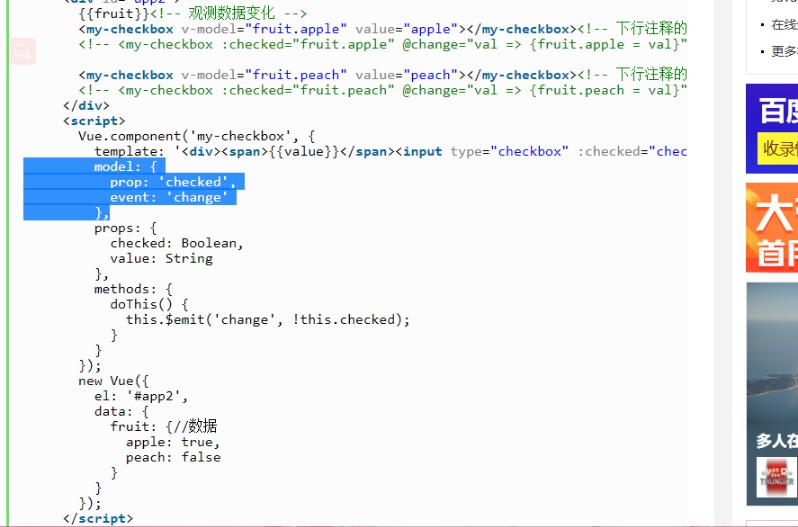Click the Vue.component('my-checkbox' line
Screen dimensions: 798x527
tap(196, 136)
